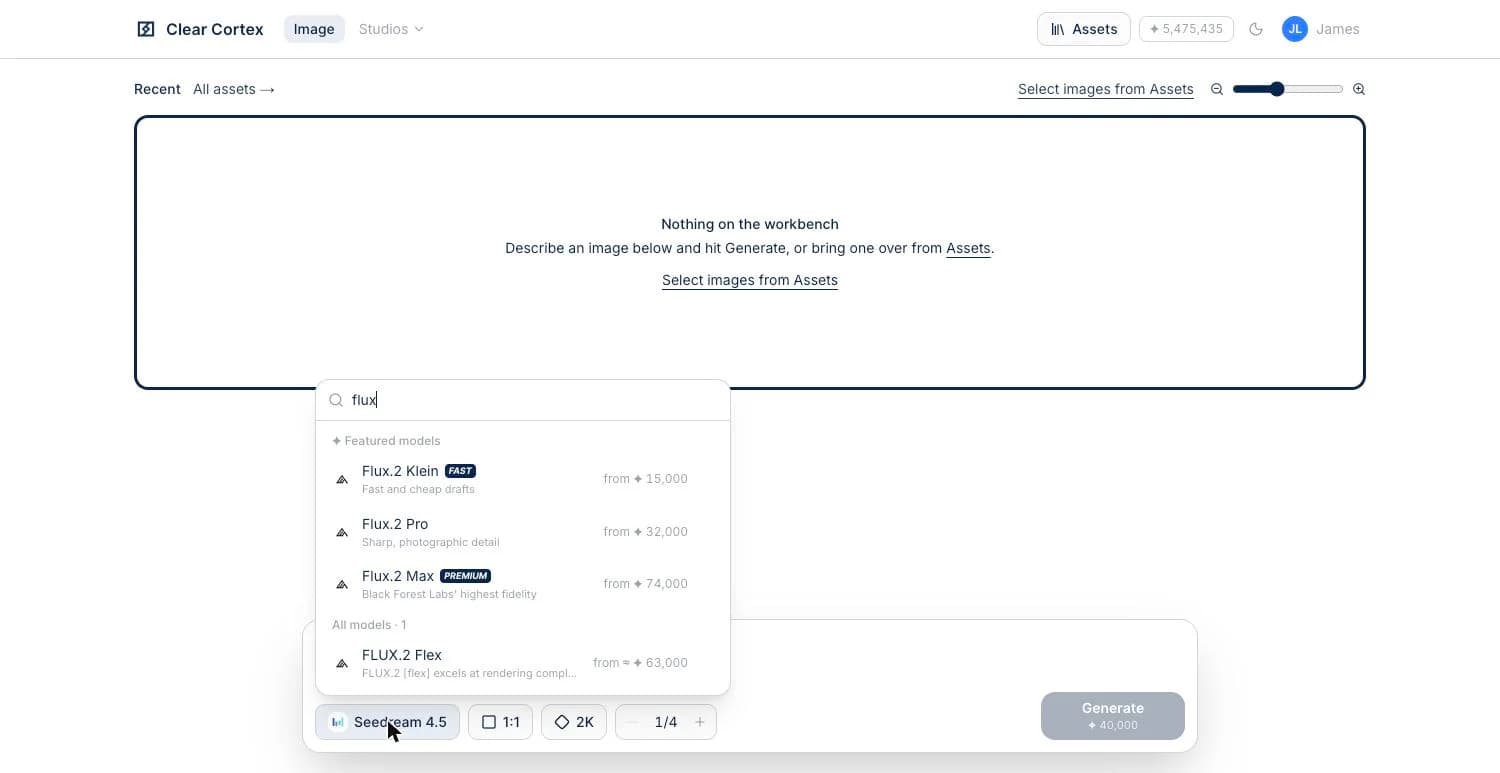Click the zoom out magnifier icon
1500x773 pixels.
[x=1217, y=89]
